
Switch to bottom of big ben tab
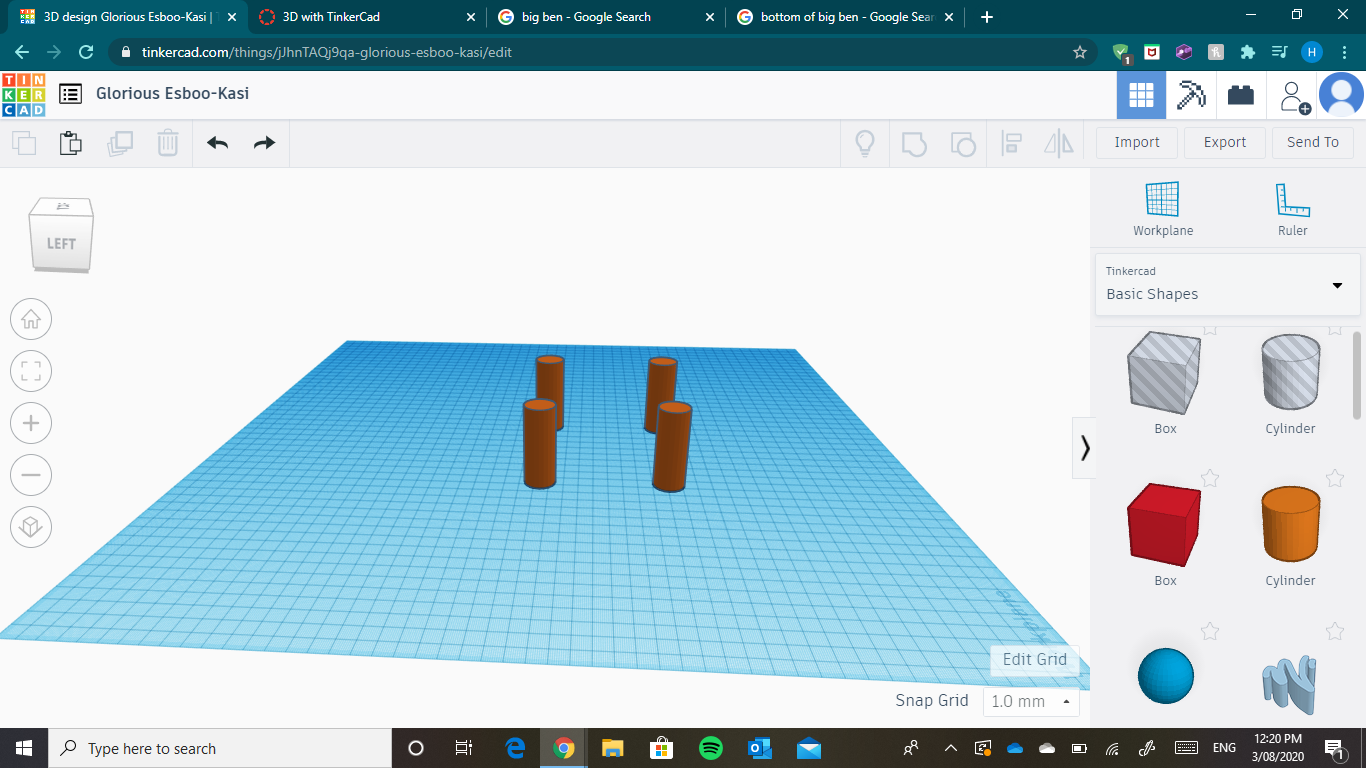846,17
